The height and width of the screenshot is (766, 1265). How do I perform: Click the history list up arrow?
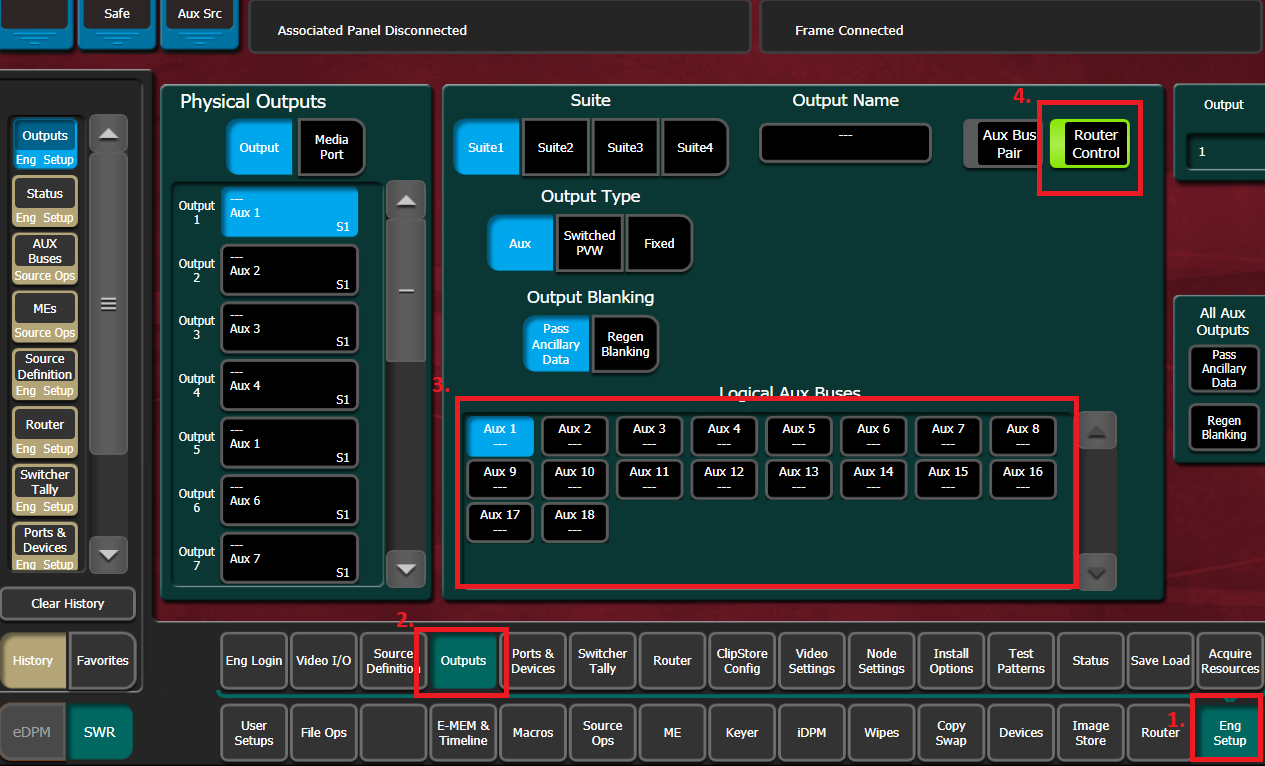coord(109,134)
